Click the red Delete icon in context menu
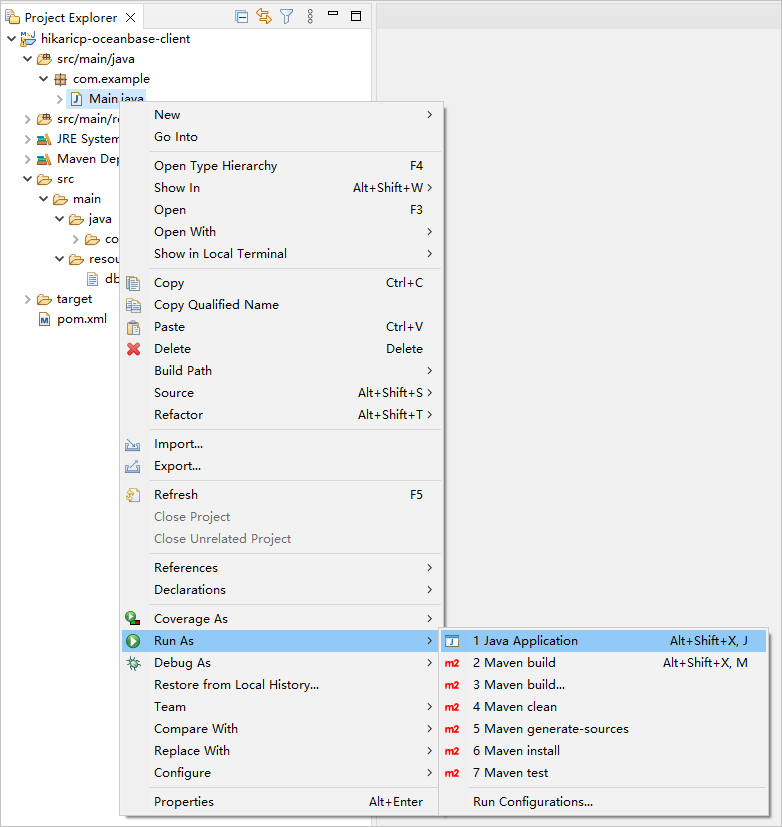 [133, 349]
